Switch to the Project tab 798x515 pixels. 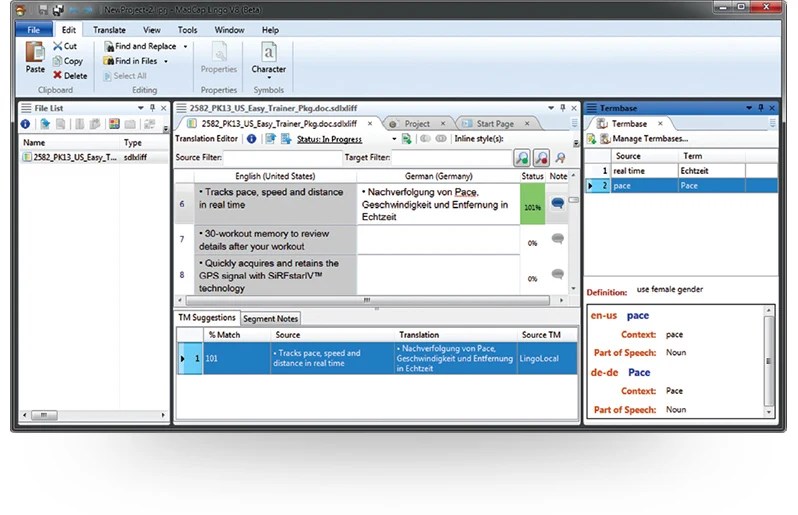417,124
